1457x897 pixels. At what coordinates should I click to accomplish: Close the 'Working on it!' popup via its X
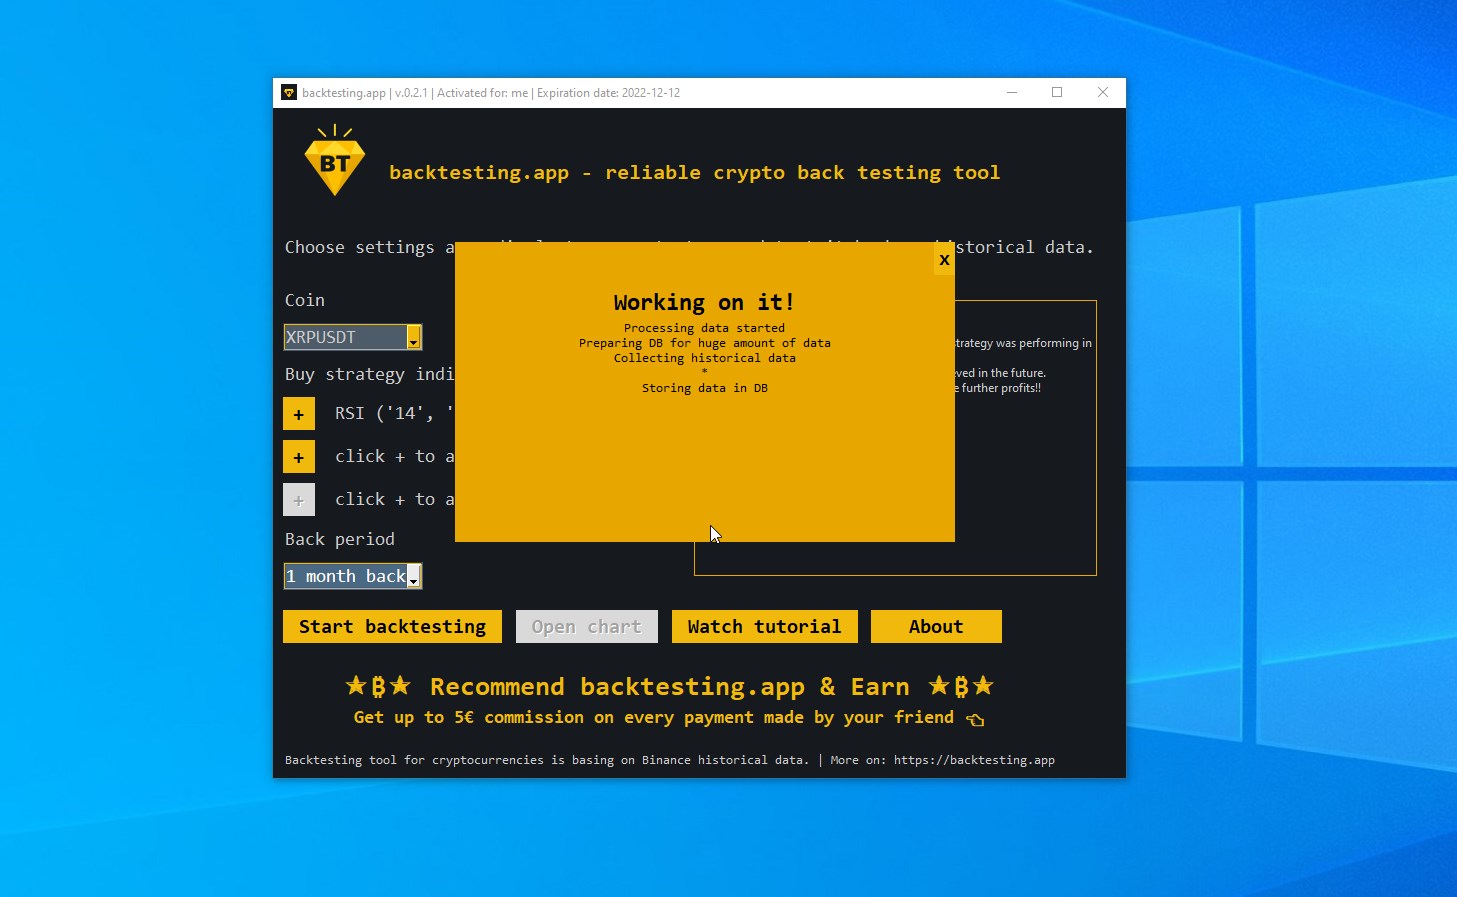pyautogui.click(x=944, y=259)
